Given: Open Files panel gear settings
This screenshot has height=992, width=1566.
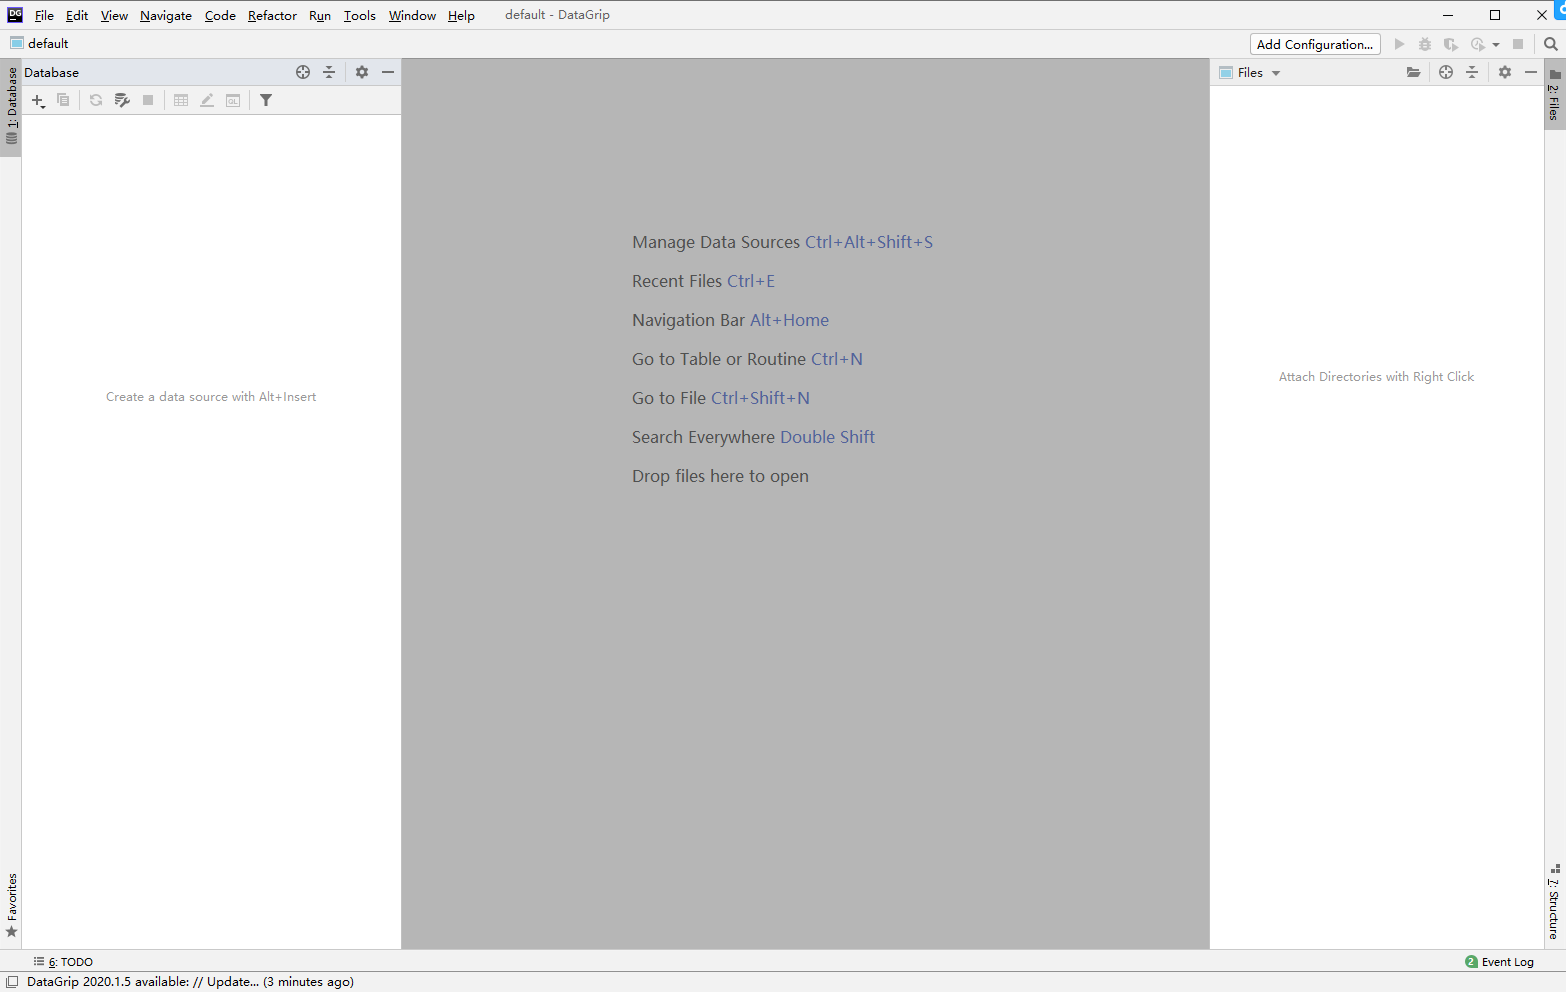Looking at the screenshot, I should pyautogui.click(x=1505, y=72).
